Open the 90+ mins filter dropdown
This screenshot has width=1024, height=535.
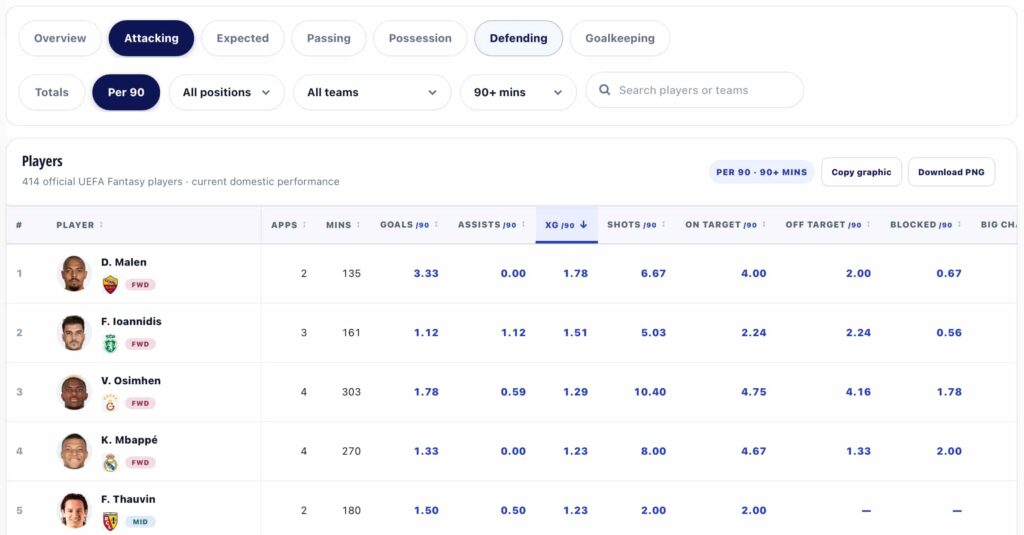coord(518,92)
